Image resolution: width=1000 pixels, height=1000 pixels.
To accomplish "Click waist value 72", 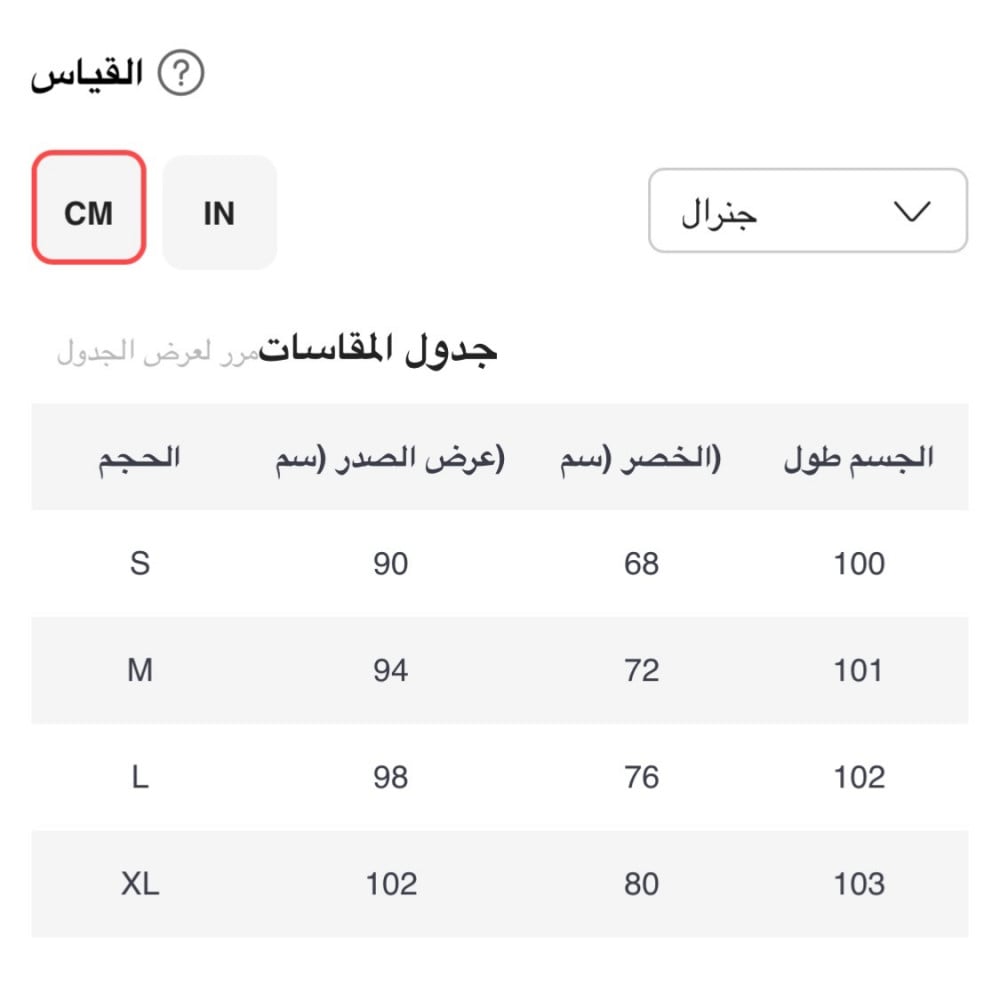I will coord(641,670).
